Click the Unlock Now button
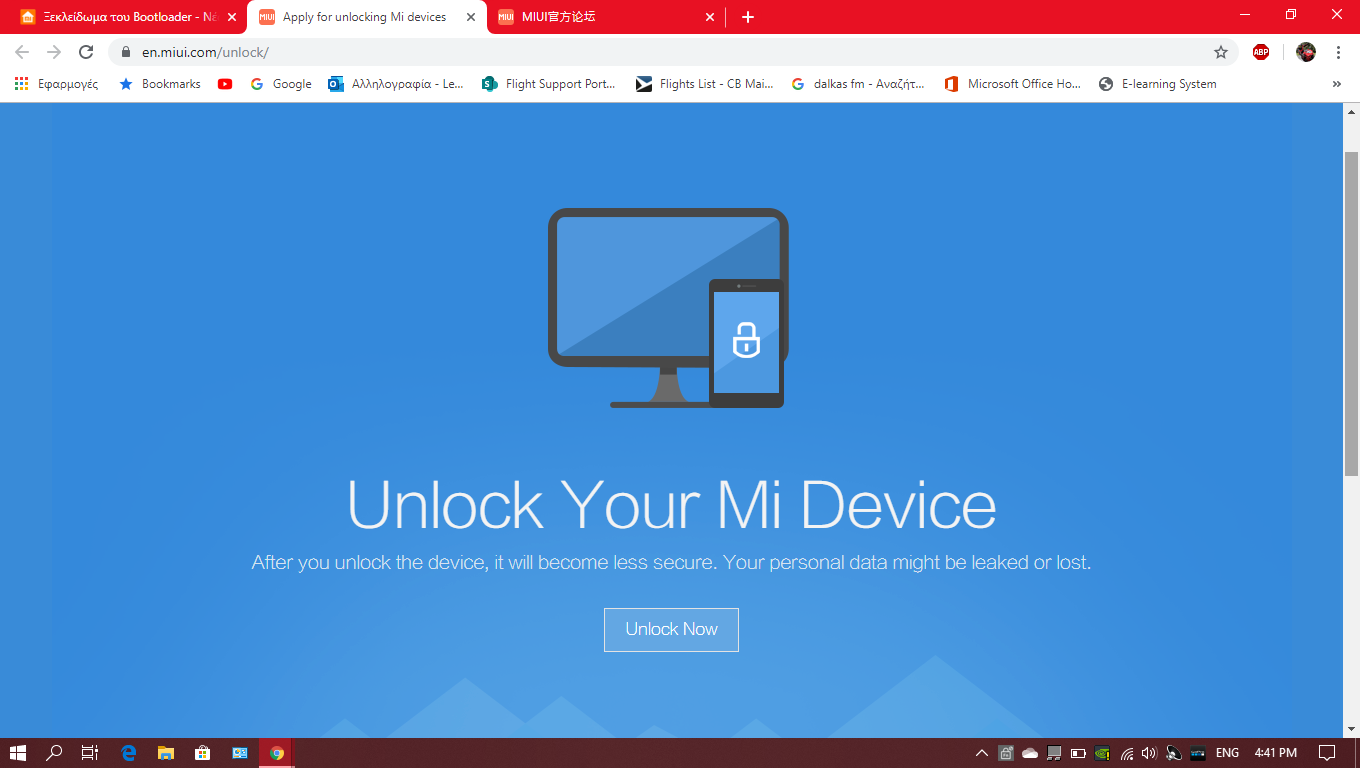Image resolution: width=1360 pixels, height=768 pixels. pyautogui.click(x=671, y=630)
